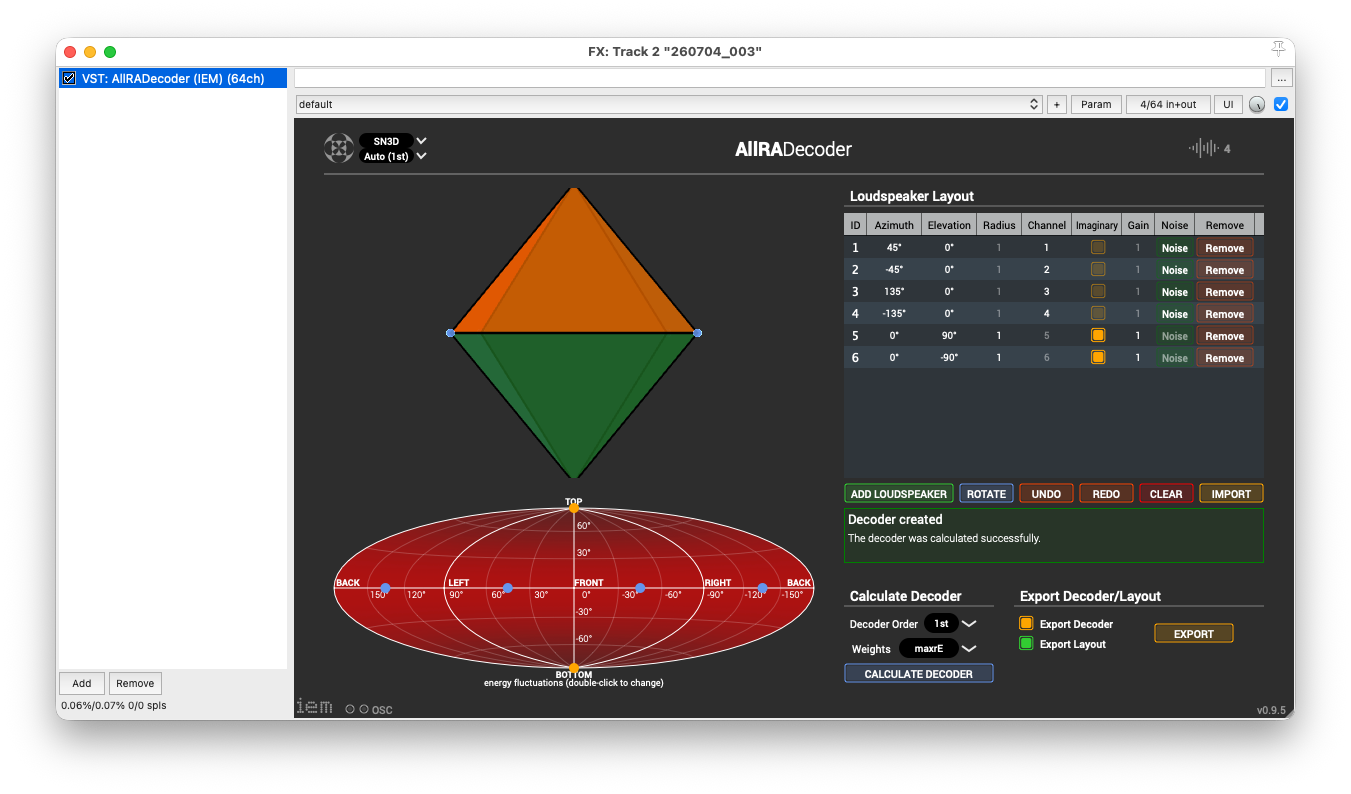The width and height of the screenshot is (1351, 794).
Task: Click the Azimuth column header
Action: [x=894, y=225]
